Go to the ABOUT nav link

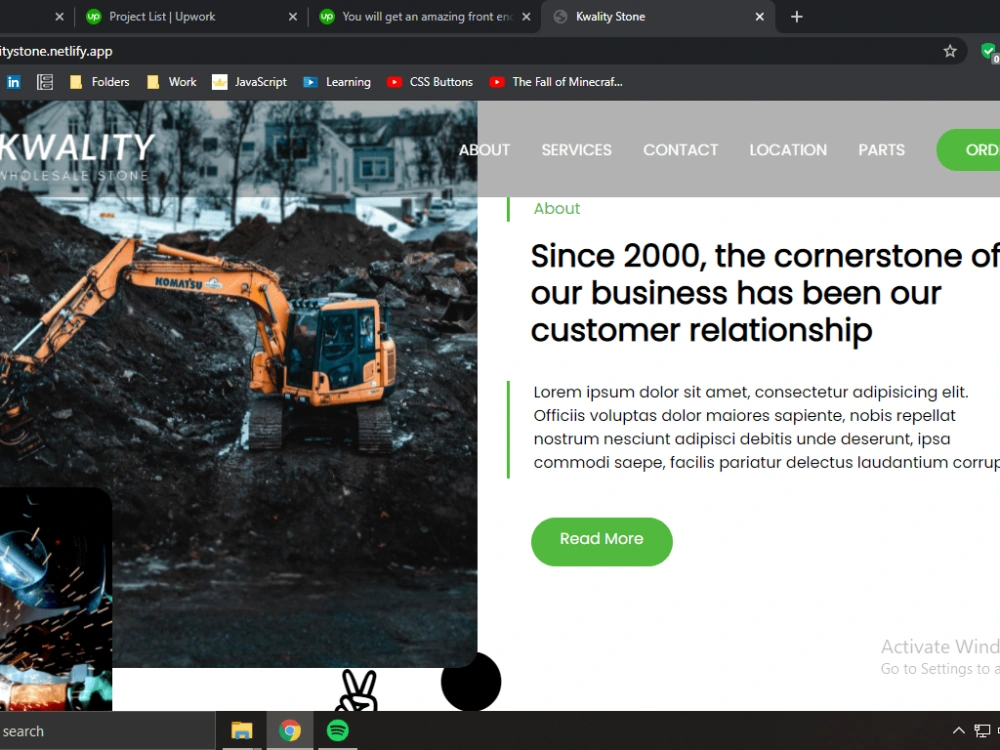pos(484,150)
